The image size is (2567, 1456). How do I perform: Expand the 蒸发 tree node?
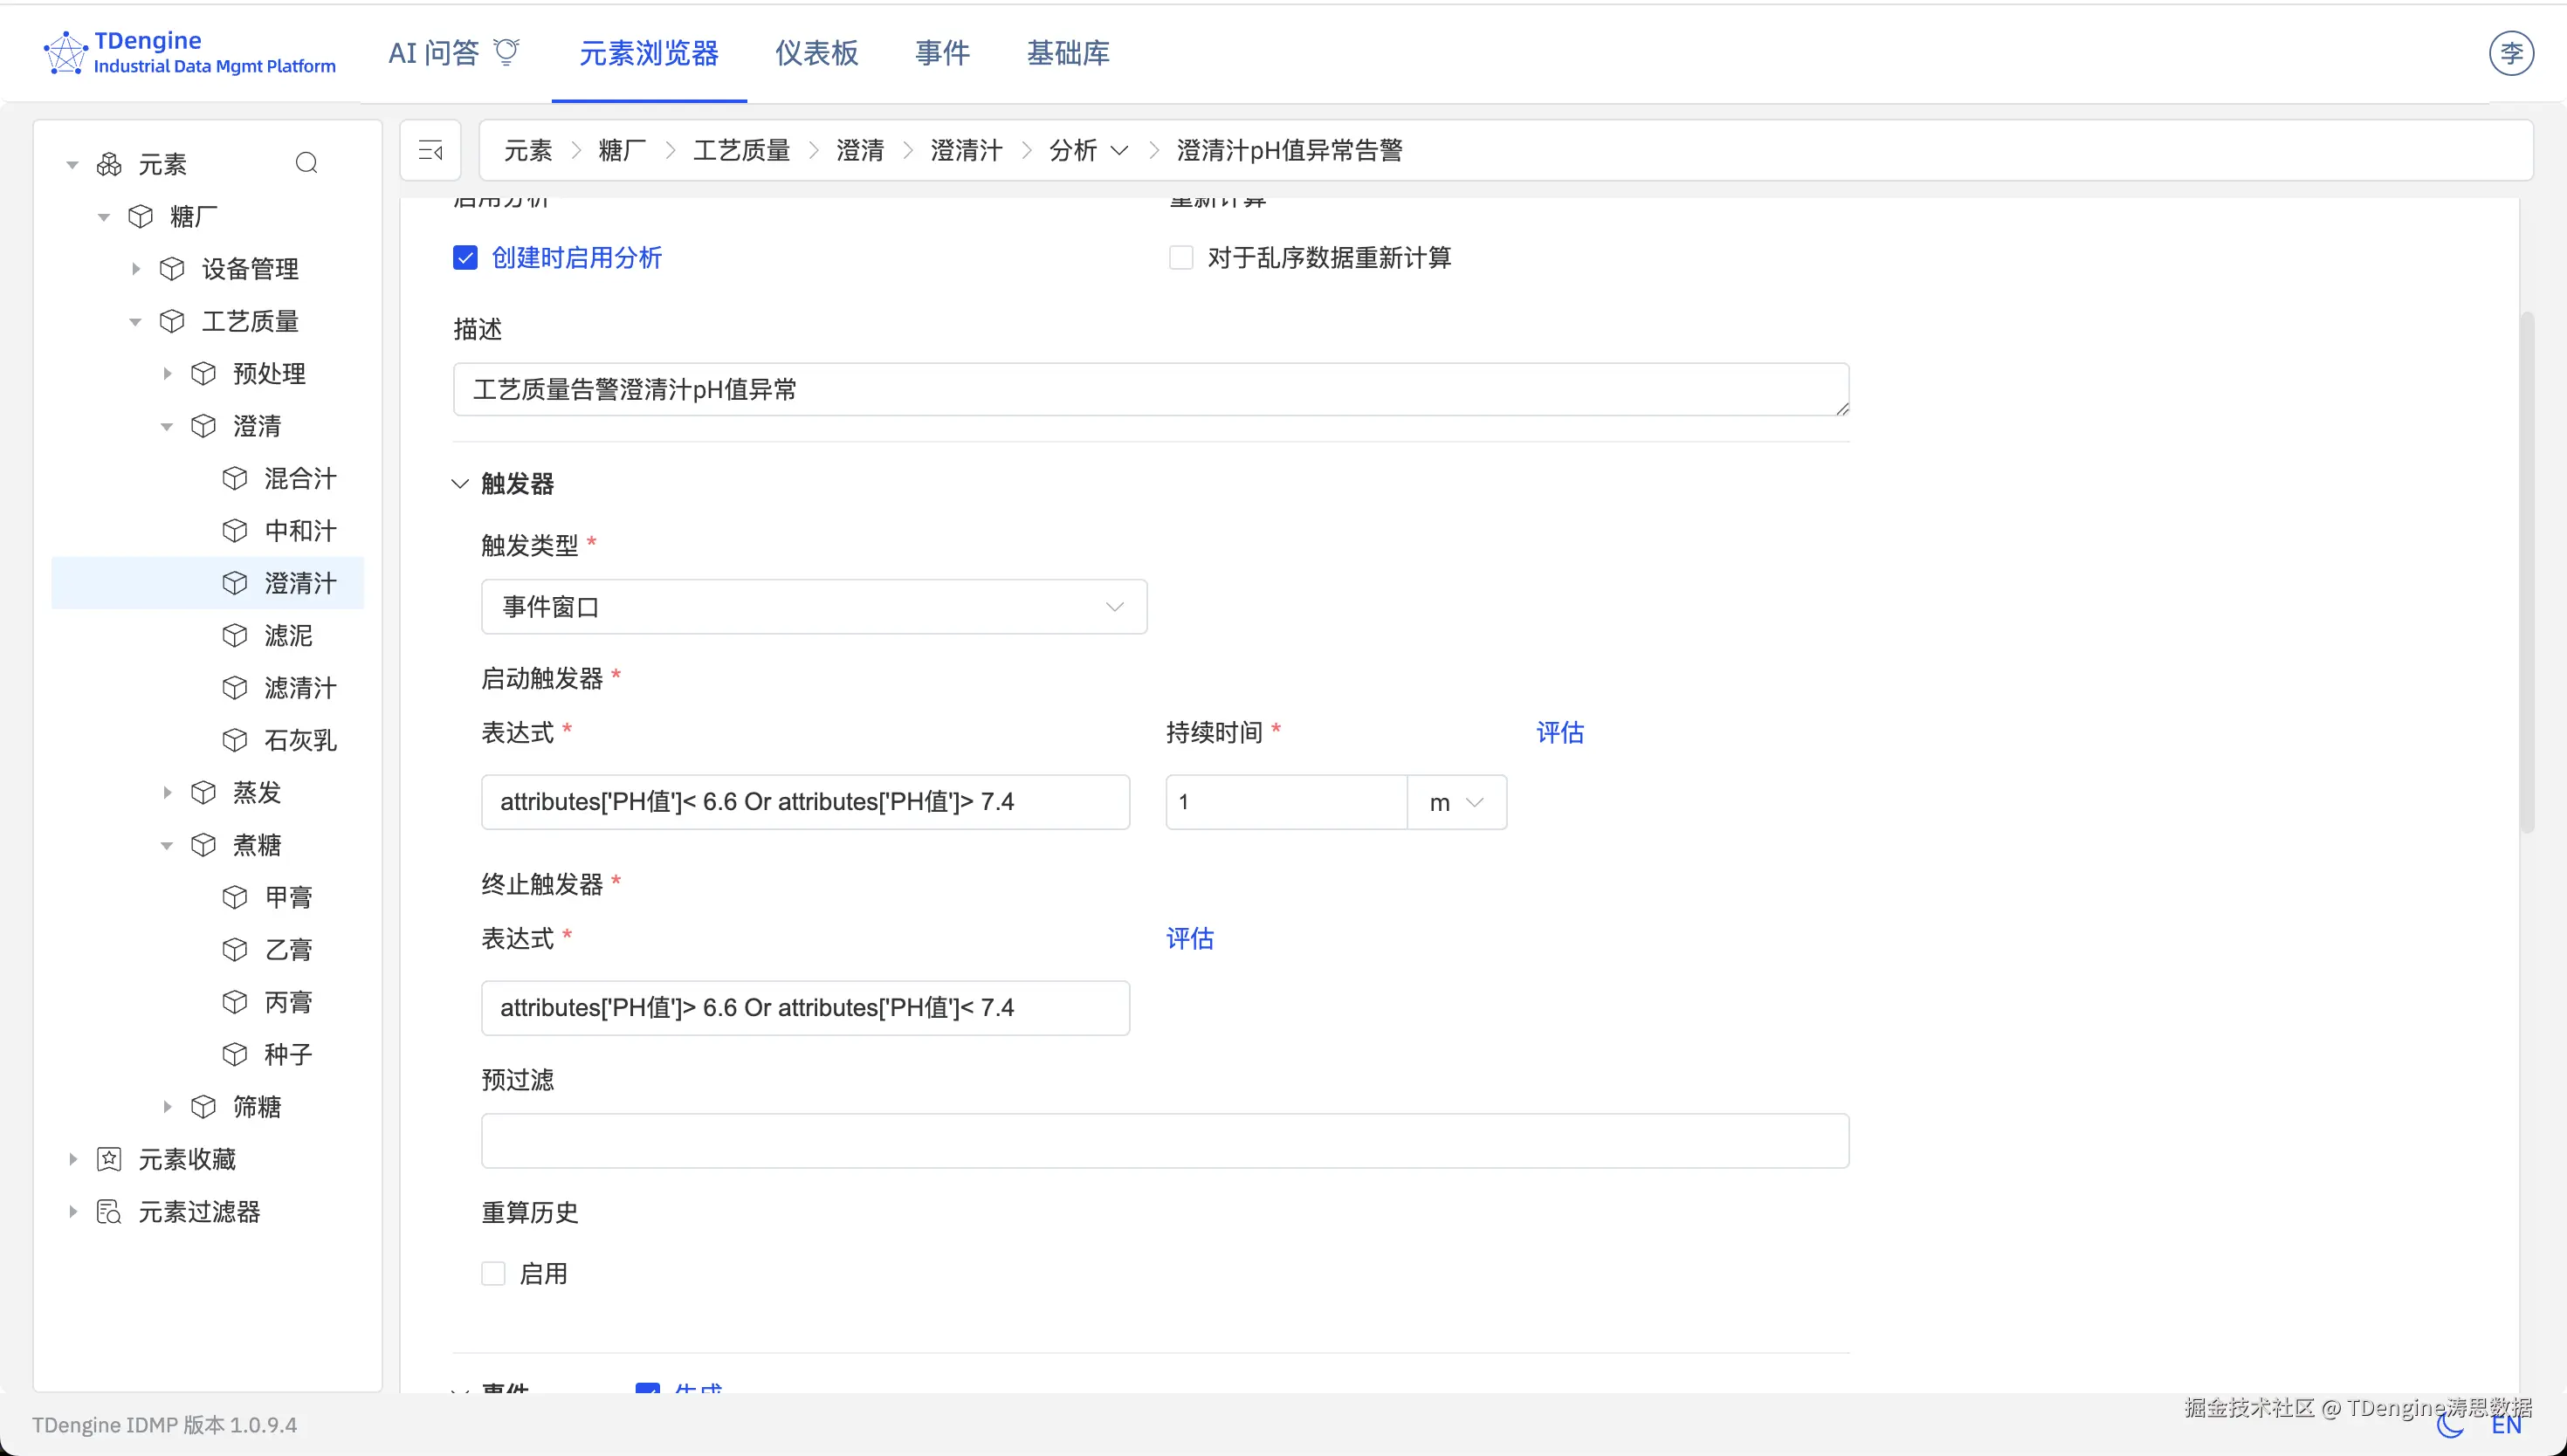tap(167, 792)
